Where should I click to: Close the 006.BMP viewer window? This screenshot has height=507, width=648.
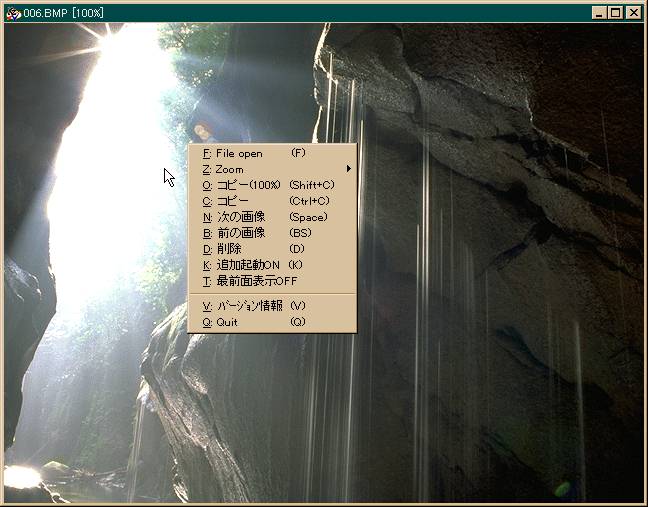(633, 13)
